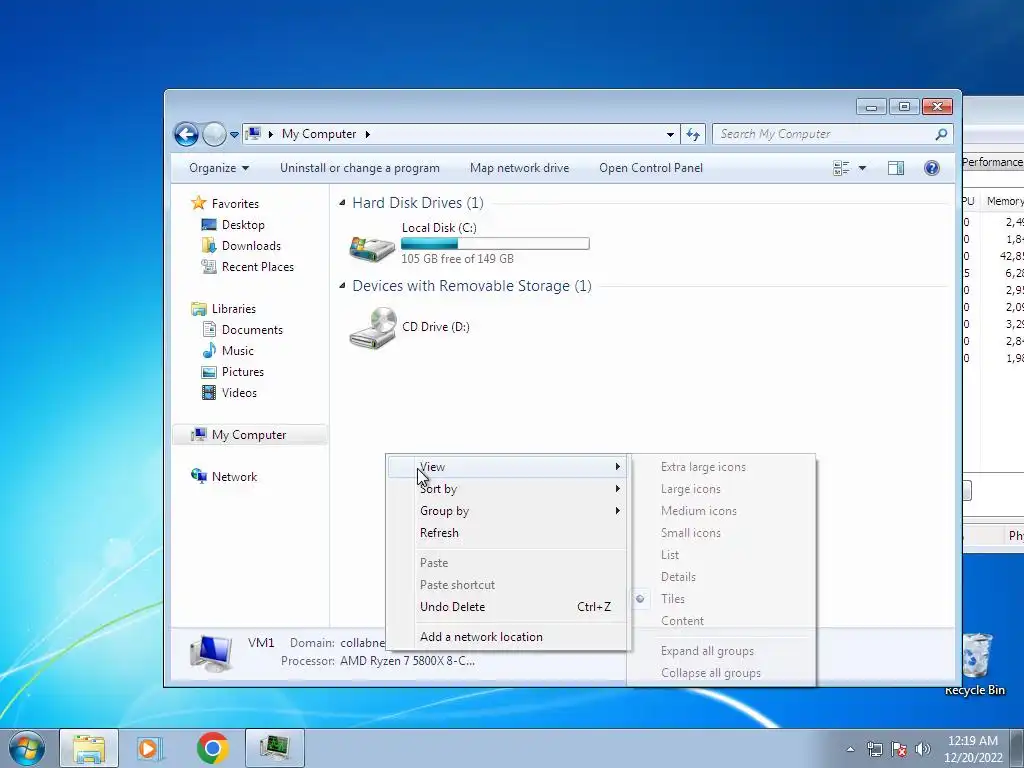
Task: Open Windows Media Player from taskbar
Action: (149, 748)
